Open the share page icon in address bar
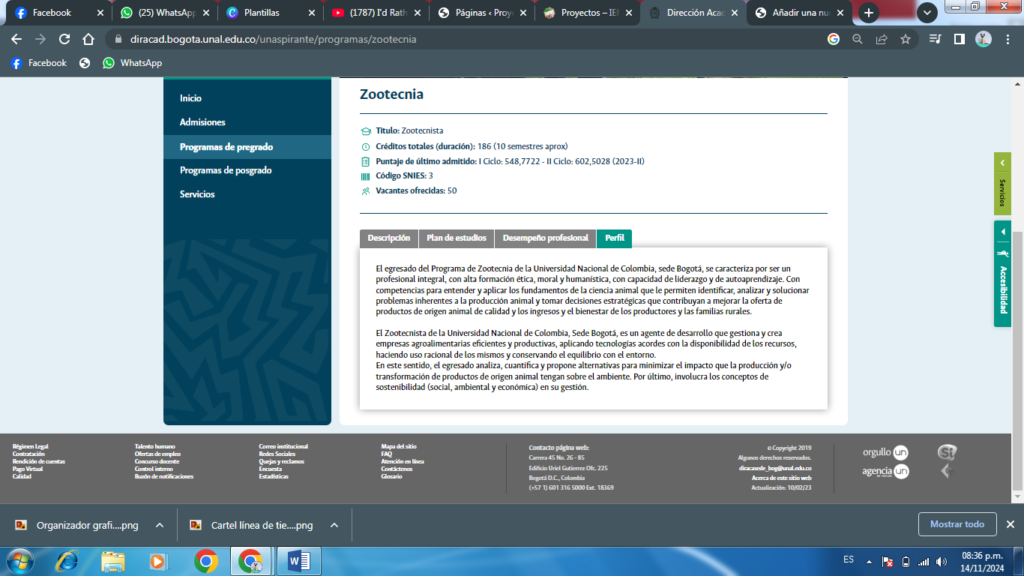 882,39
